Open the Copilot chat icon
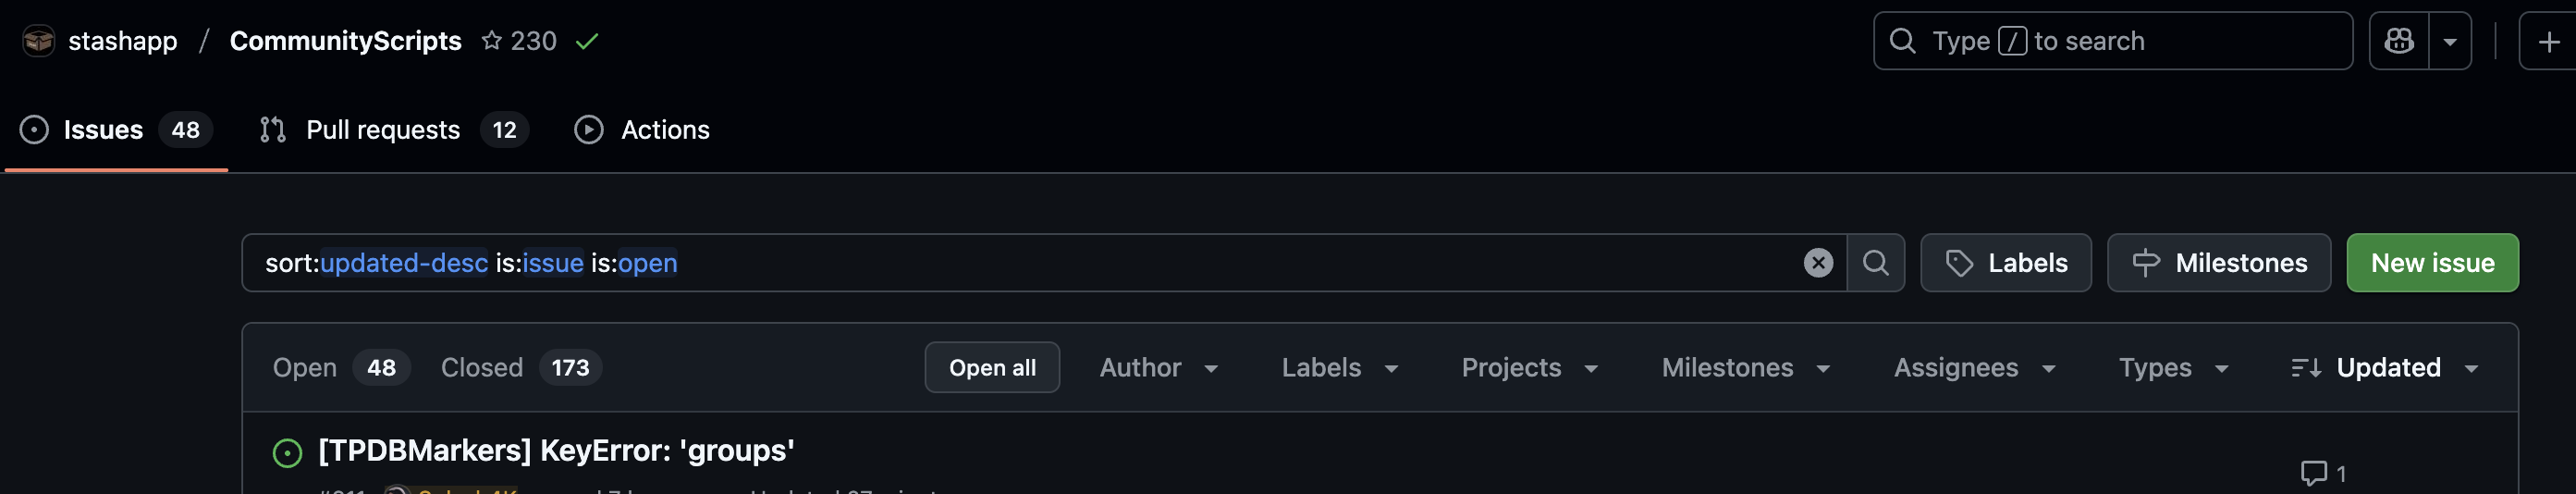This screenshot has width=2576, height=494. [2398, 41]
